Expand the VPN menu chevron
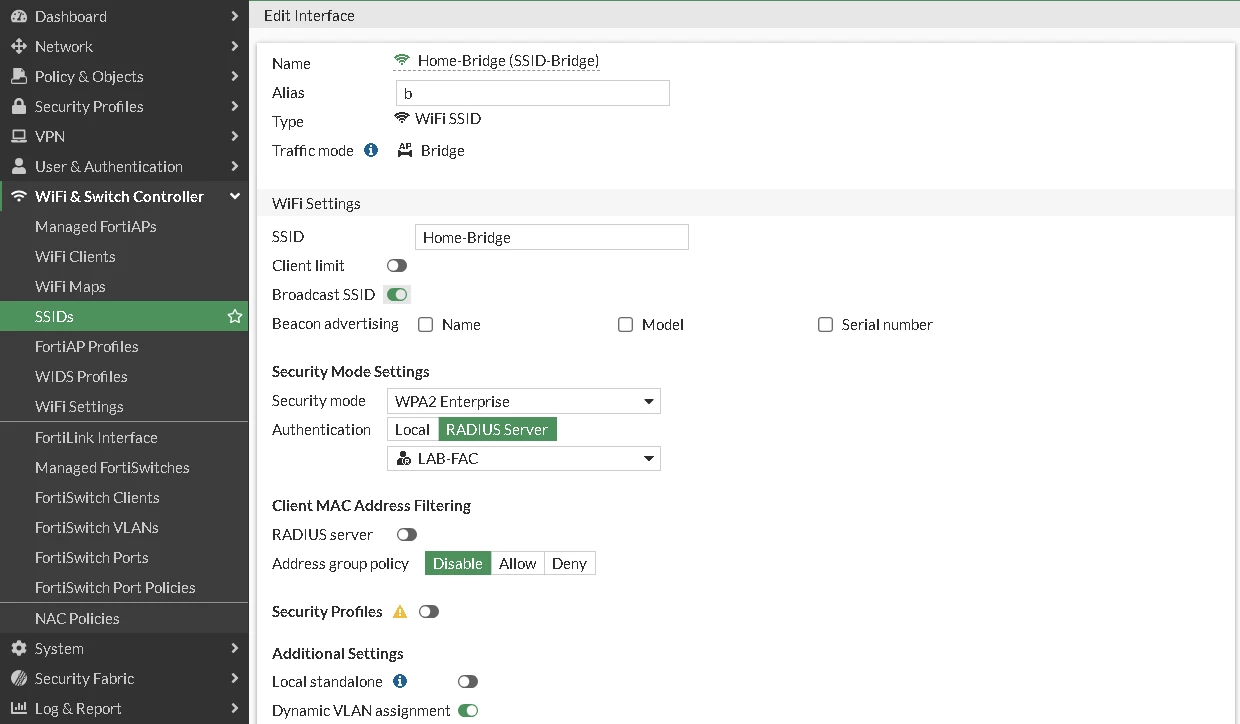Image resolution: width=1240 pixels, height=724 pixels. pos(234,136)
